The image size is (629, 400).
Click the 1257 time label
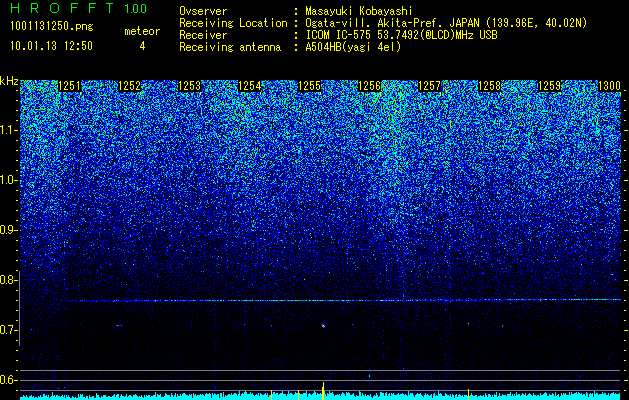coord(429,86)
